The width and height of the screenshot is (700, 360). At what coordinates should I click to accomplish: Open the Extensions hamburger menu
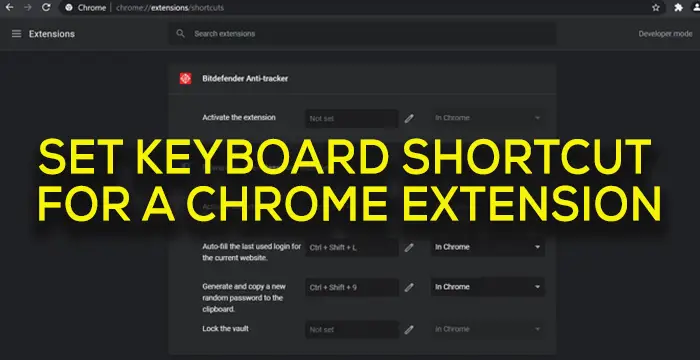[x=17, y=34]
